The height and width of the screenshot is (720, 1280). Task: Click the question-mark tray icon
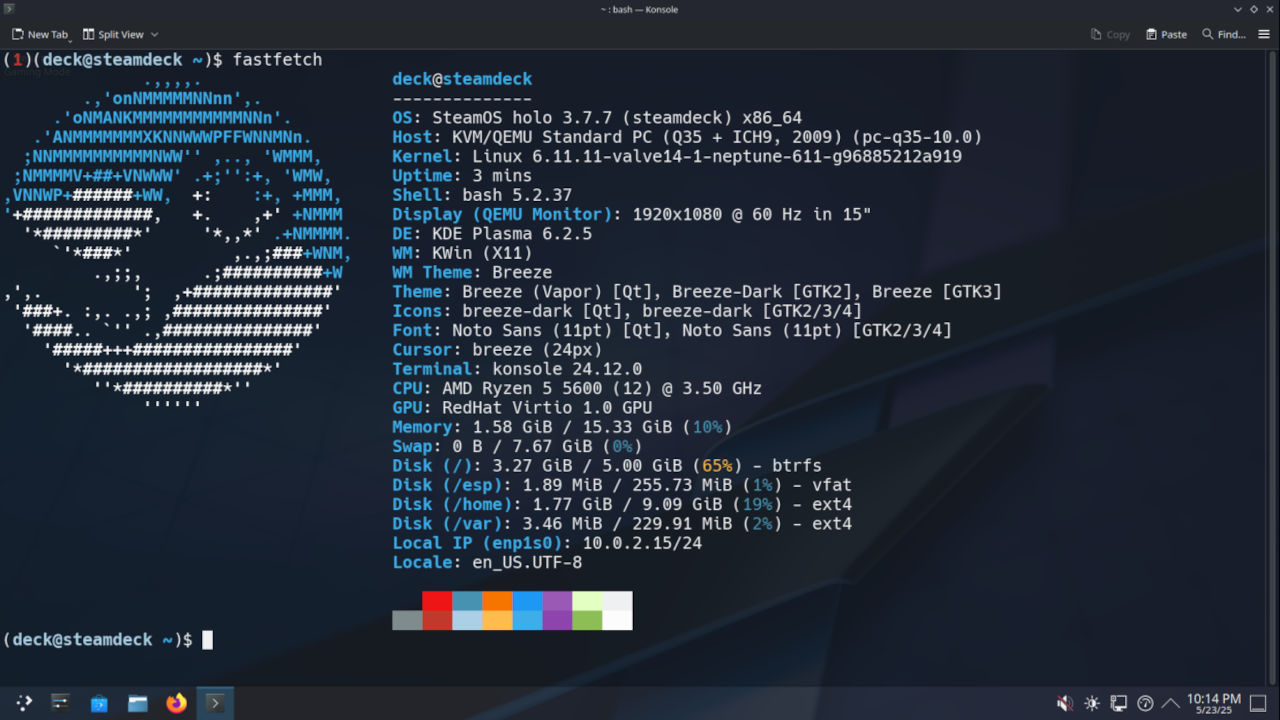tap(1145, 703)
